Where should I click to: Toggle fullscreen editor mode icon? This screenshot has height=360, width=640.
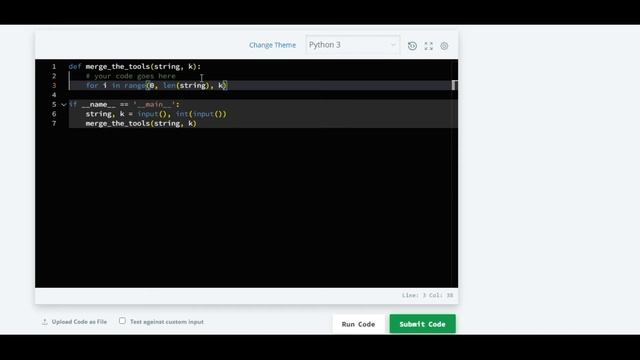coord(428,46)
